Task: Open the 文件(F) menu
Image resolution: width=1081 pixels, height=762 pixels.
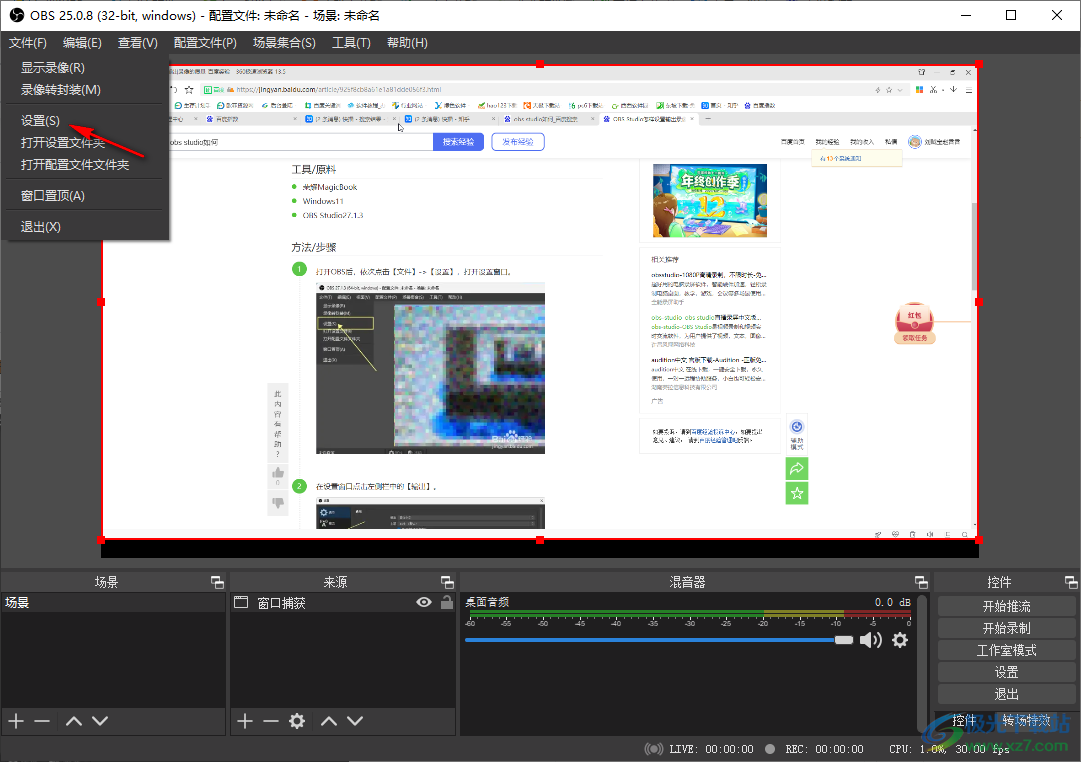Action: 28,43
